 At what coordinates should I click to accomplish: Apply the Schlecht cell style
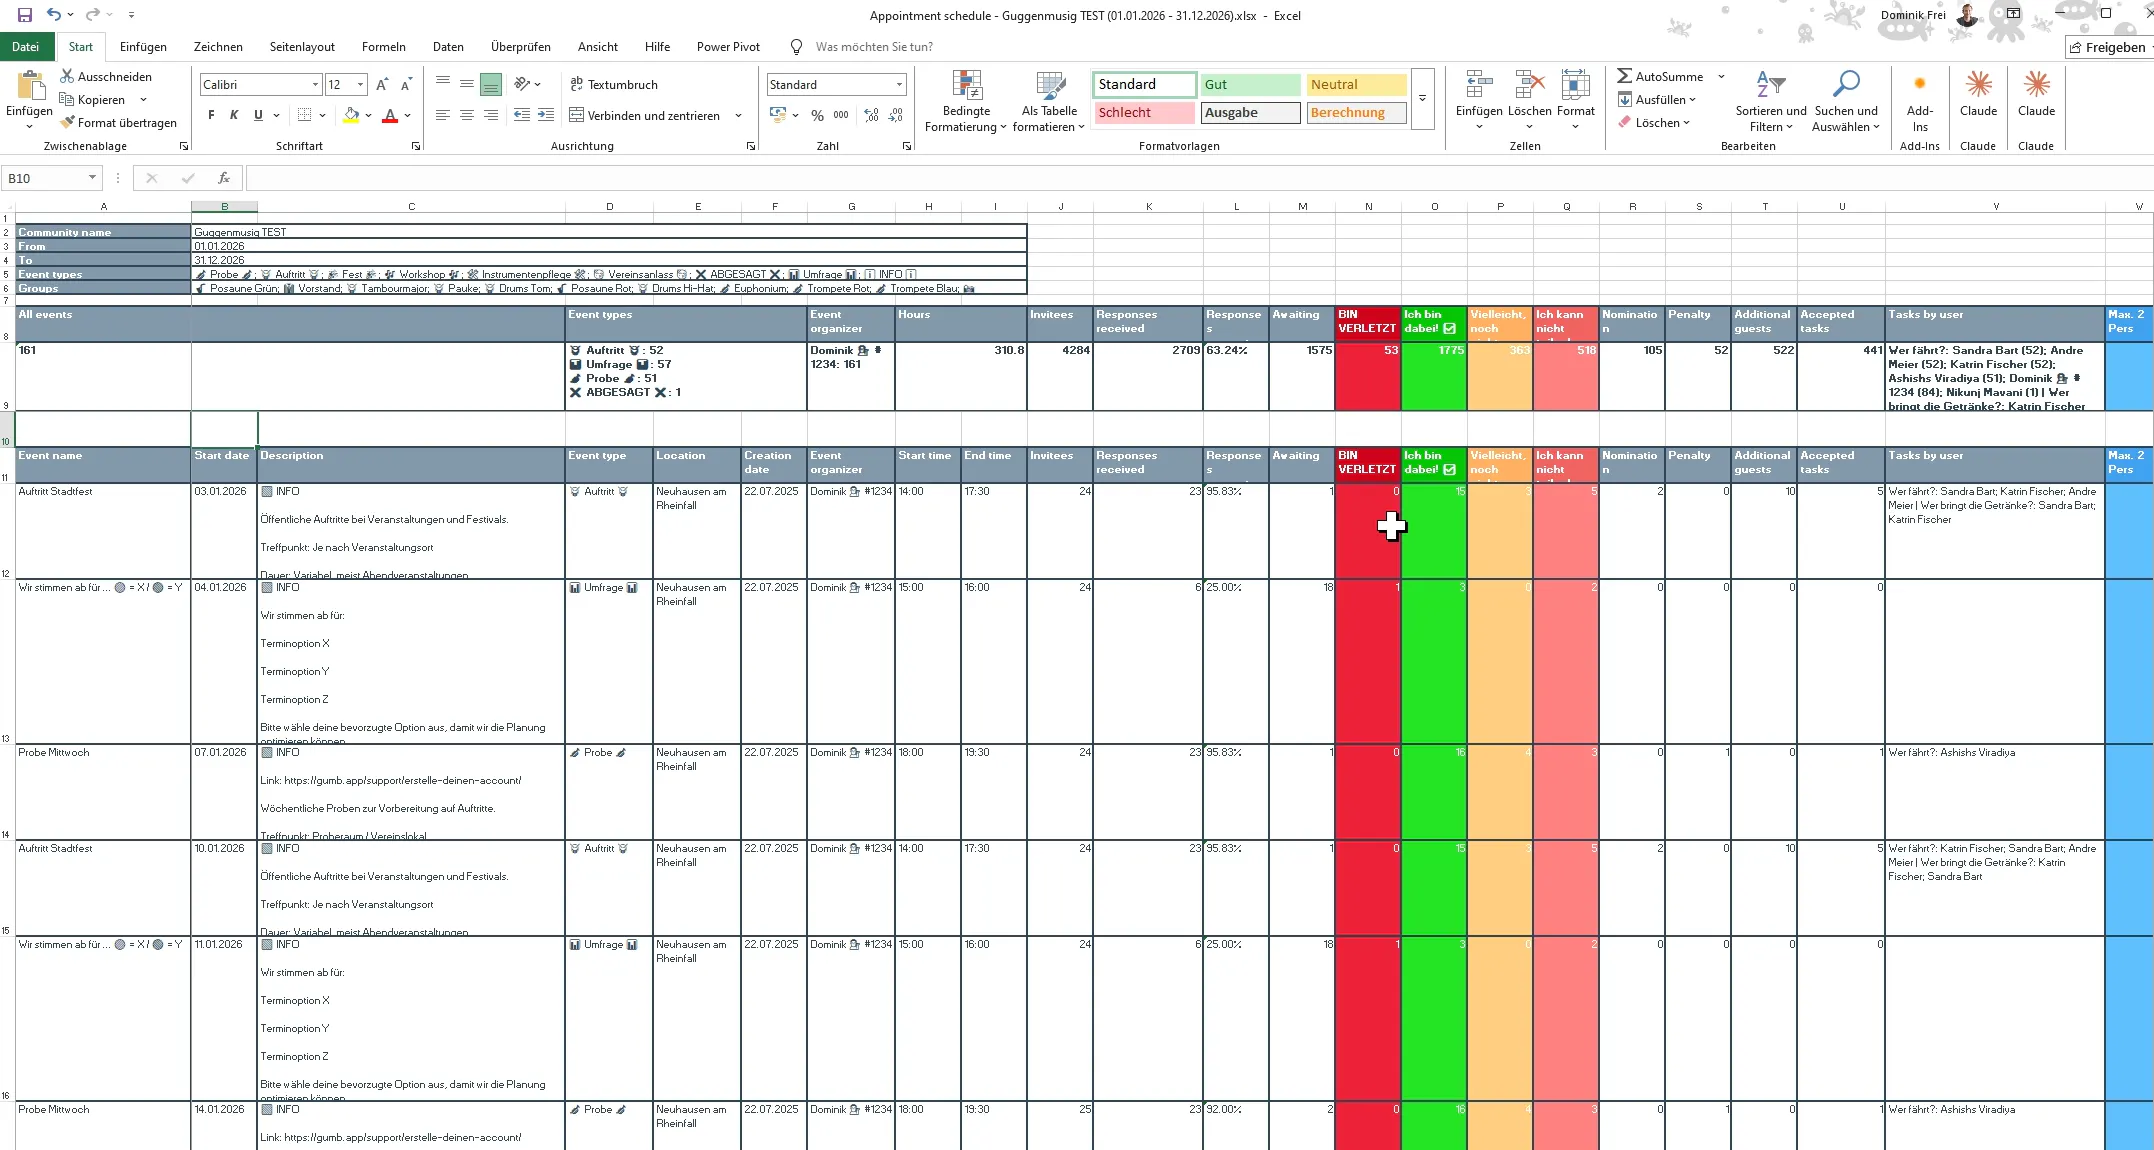pos(1144,112)
